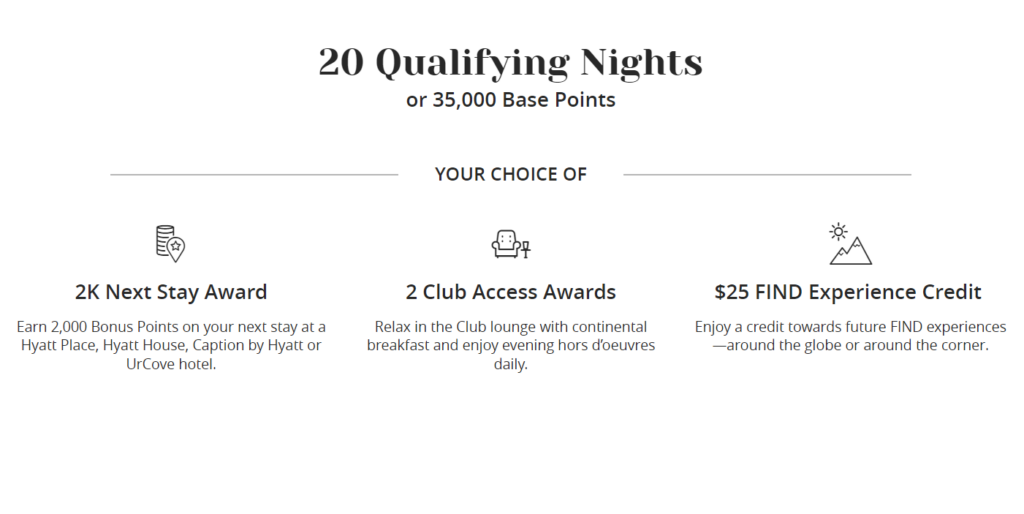Choose the 2 Club Access Awards title
The height and width of the screenshot is (514, 1024).
(510, 292)
